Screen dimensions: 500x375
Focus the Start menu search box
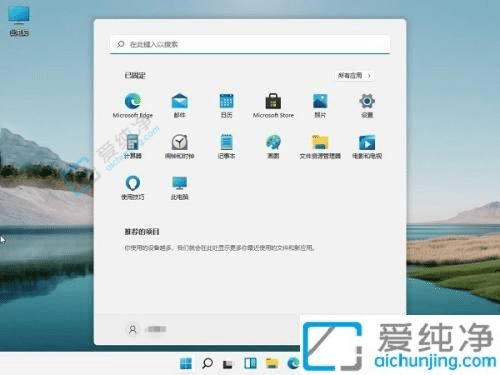coord(250,44)
